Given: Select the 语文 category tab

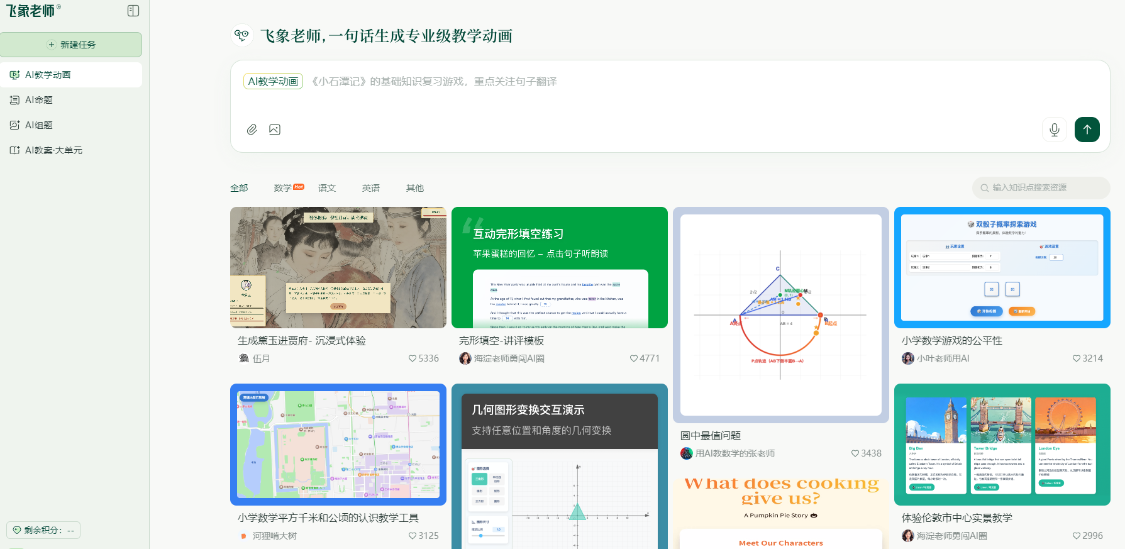Looking at the screenshot, I should 327,188.
